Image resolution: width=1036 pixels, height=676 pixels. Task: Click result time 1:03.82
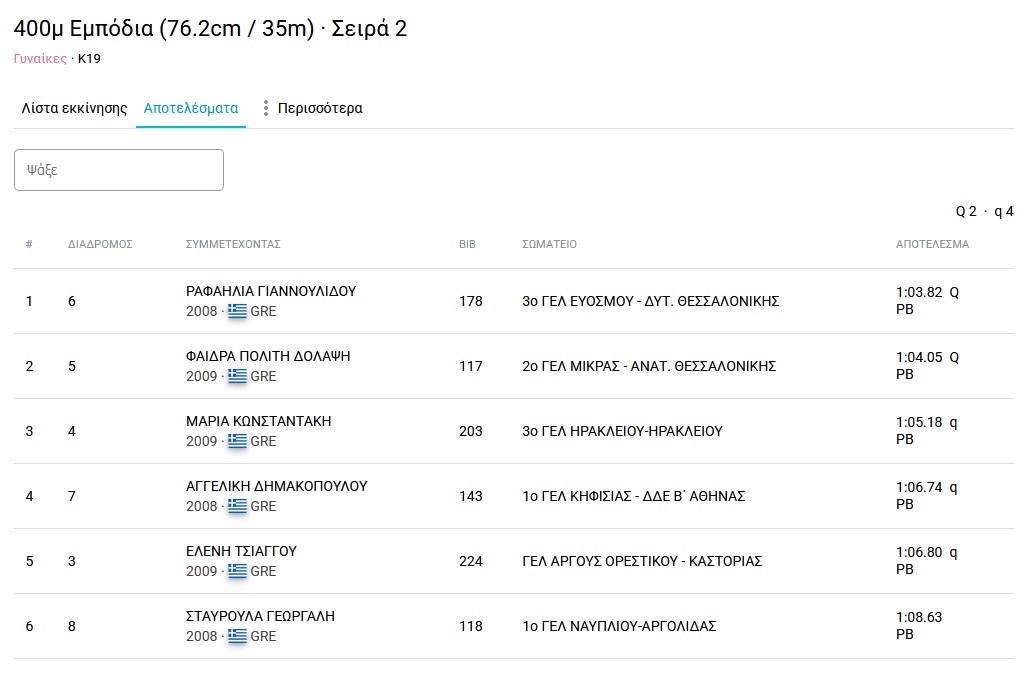coord(919,292)
